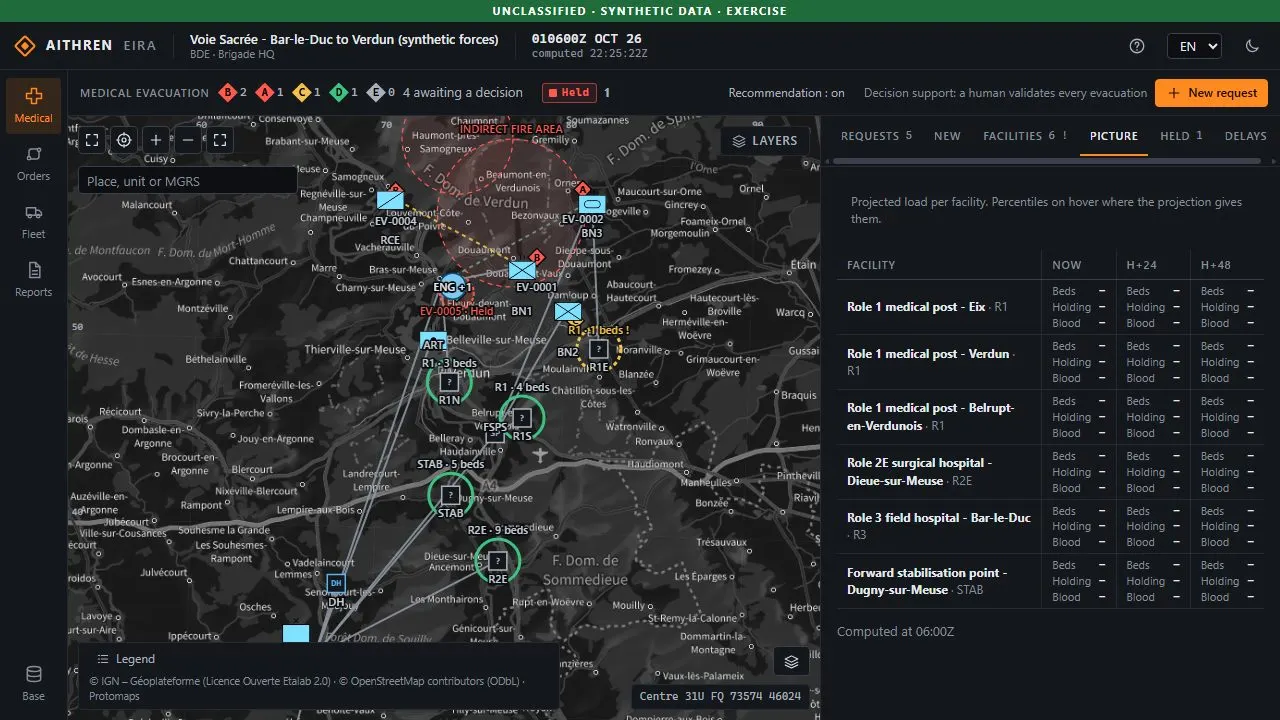Select the ART unit marker

433,340
